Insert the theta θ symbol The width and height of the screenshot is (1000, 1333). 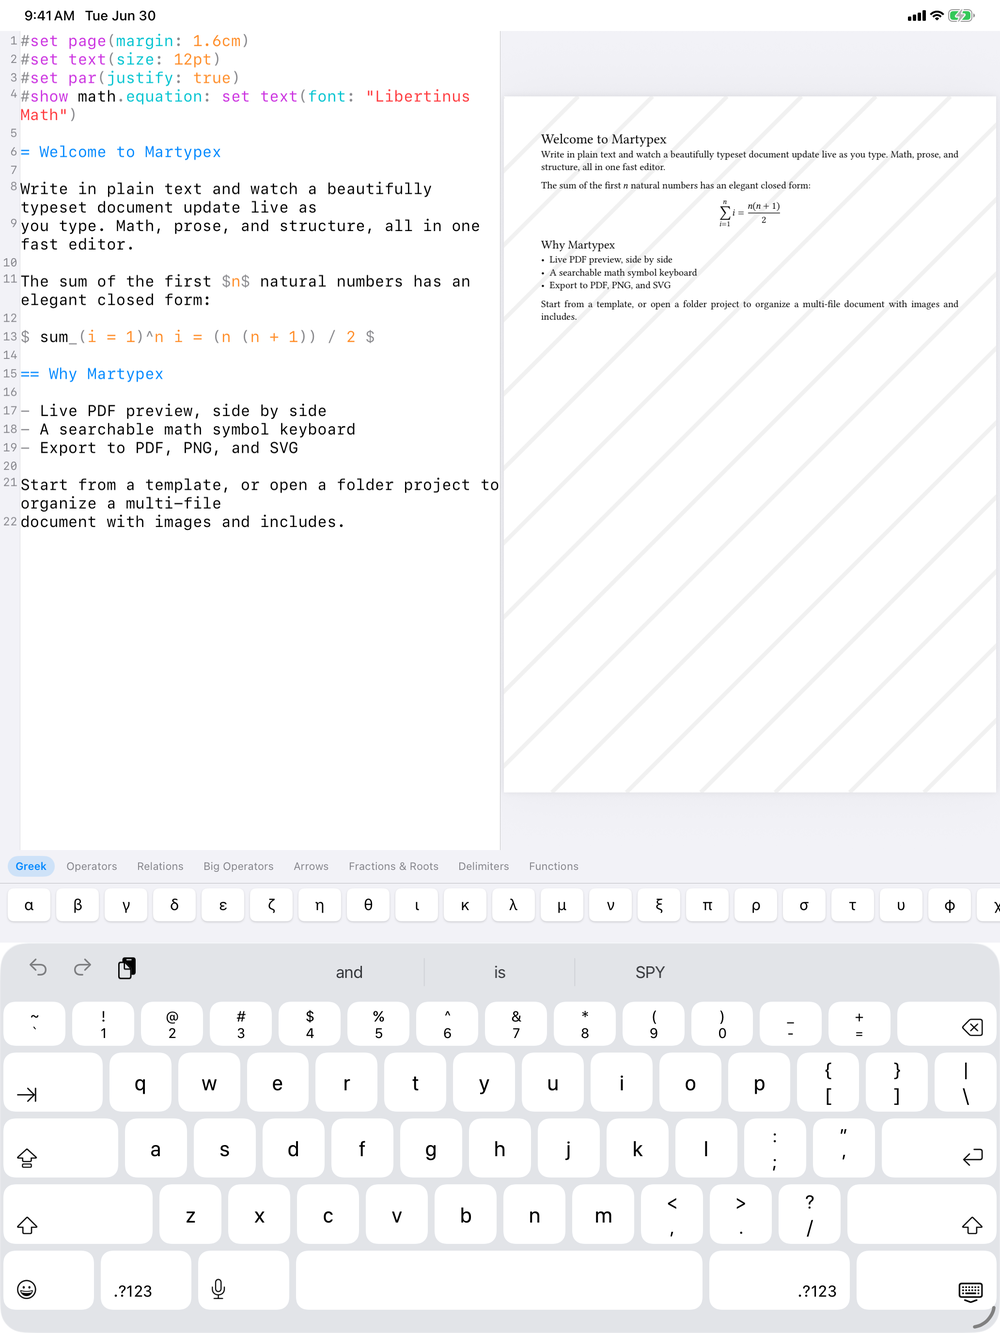[x=368, y=905]
